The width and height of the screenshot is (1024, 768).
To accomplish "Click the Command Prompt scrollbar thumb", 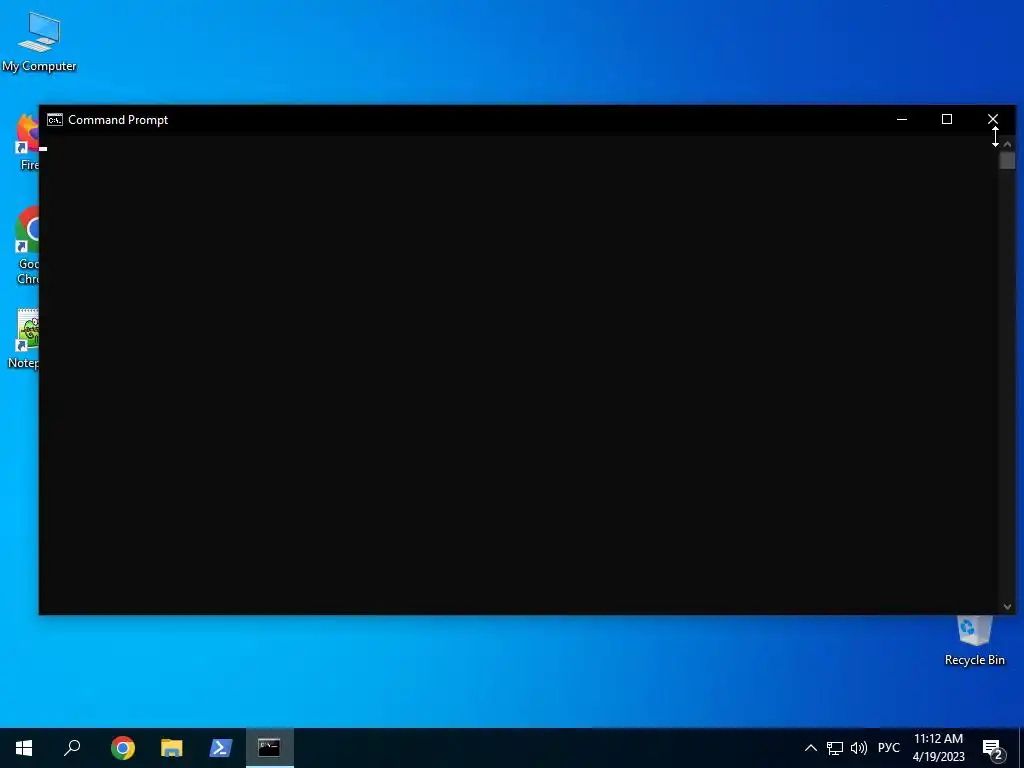I will [x=1007, y=160].
